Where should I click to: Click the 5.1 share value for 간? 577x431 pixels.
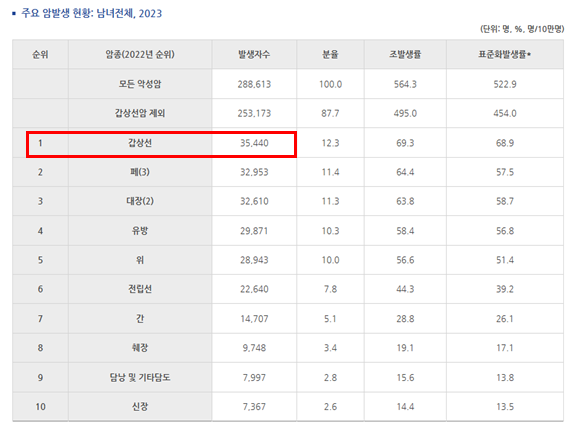click(330, 319)
